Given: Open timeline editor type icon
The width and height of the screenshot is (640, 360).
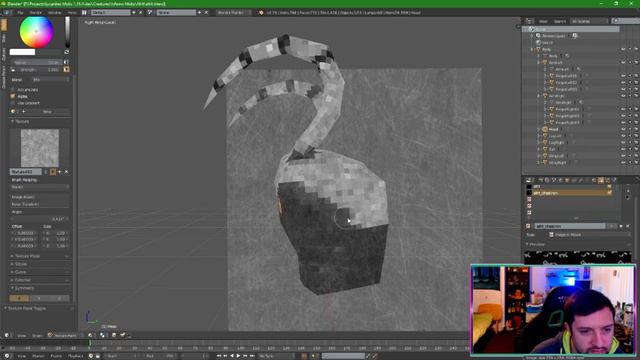Looking at the screenshot, I should (7, 356).
